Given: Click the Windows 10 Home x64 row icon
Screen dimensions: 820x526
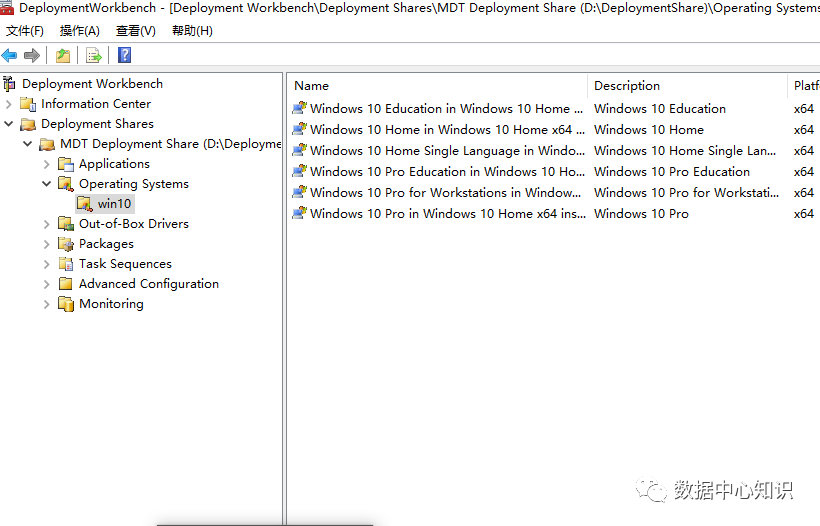Looking at the screenshot, I should (299, 129).
